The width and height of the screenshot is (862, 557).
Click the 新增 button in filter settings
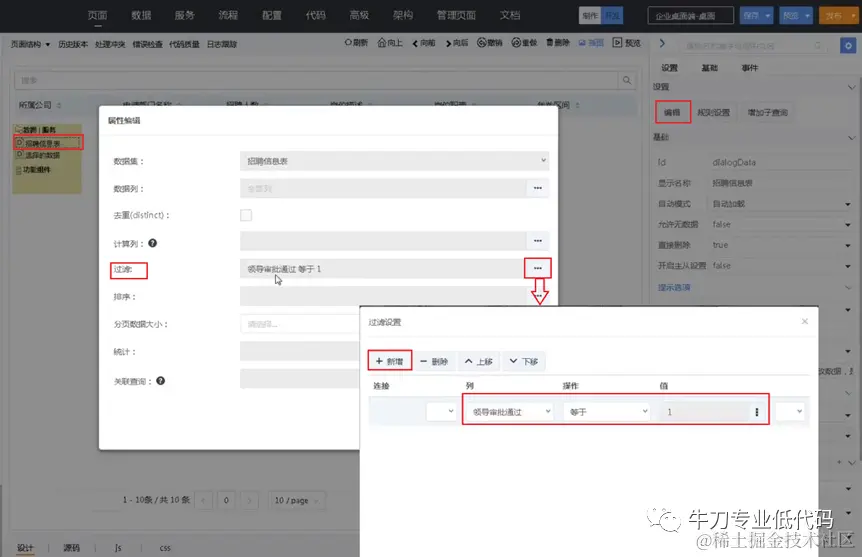(x=389, y=361)
